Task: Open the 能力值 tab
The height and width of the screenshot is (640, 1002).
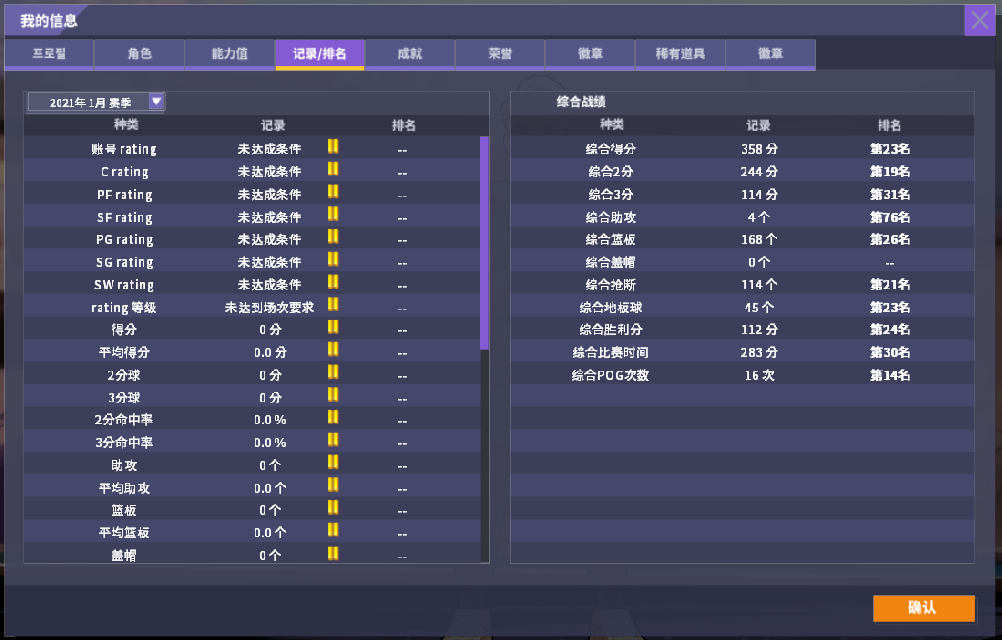Action: coord(229,54)
